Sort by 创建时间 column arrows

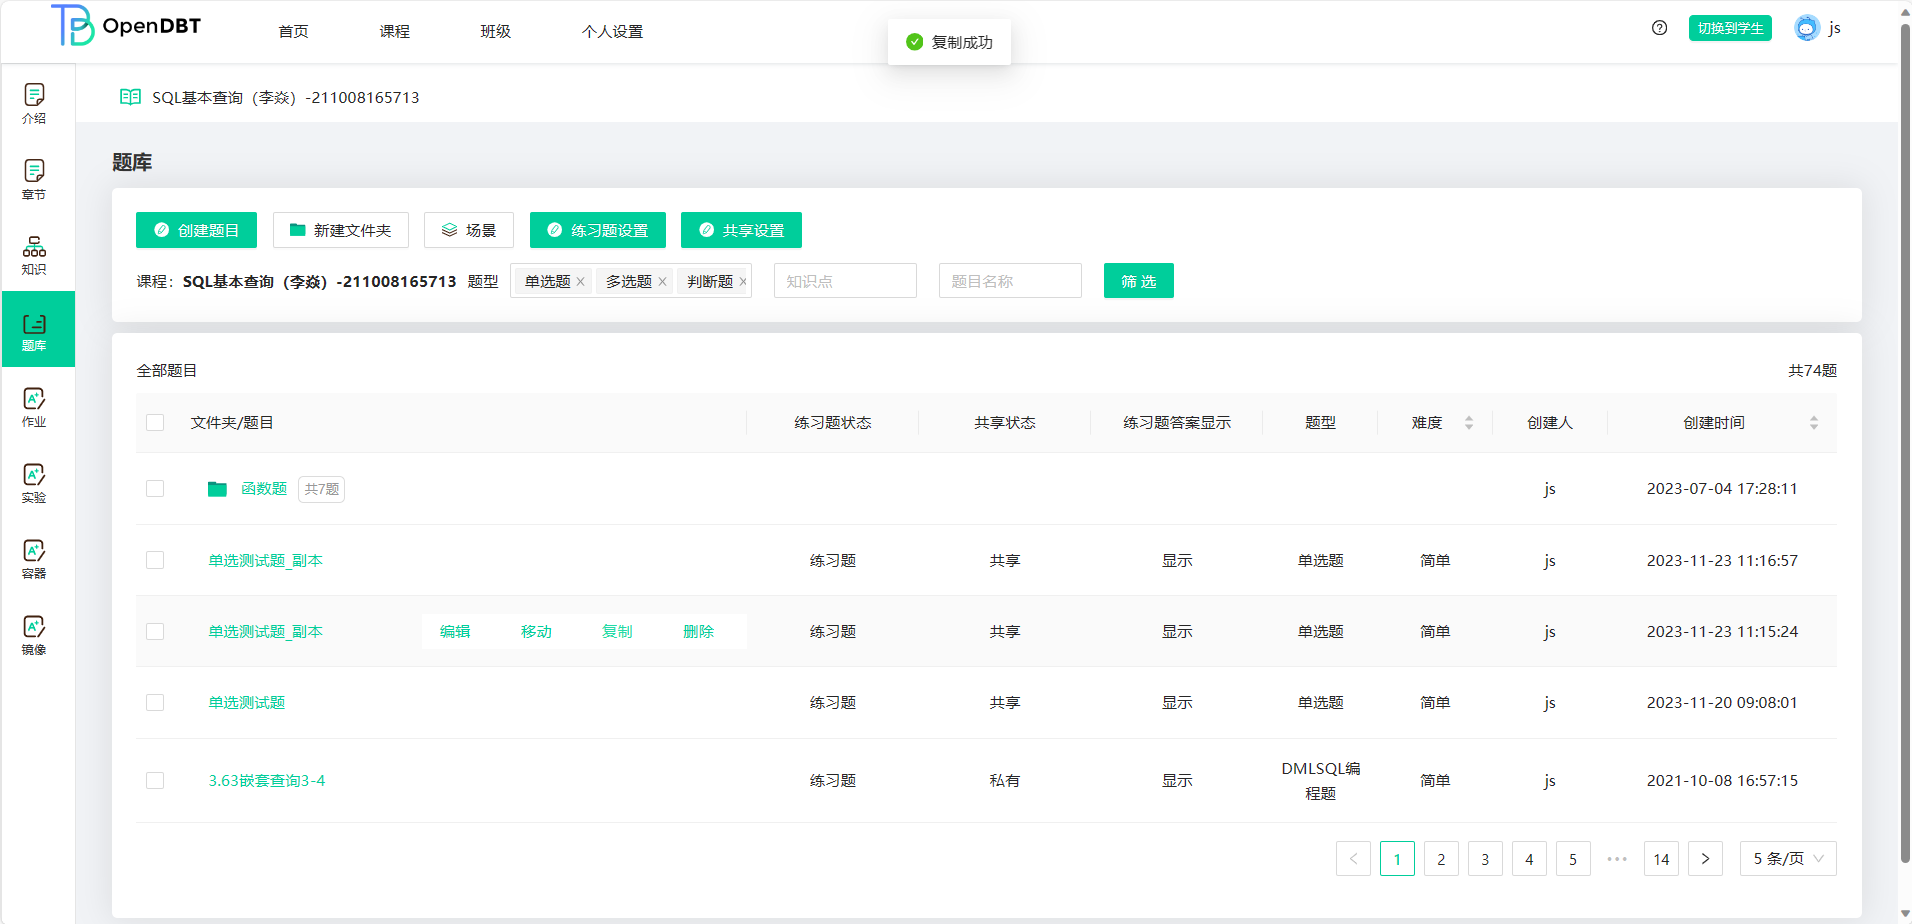[x=1814, y=423]
